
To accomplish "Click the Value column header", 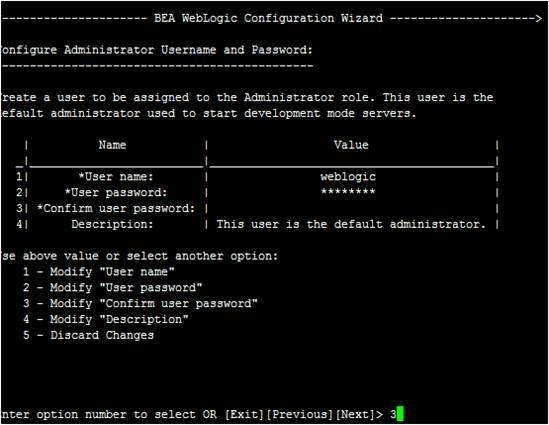I will point(351,145).
